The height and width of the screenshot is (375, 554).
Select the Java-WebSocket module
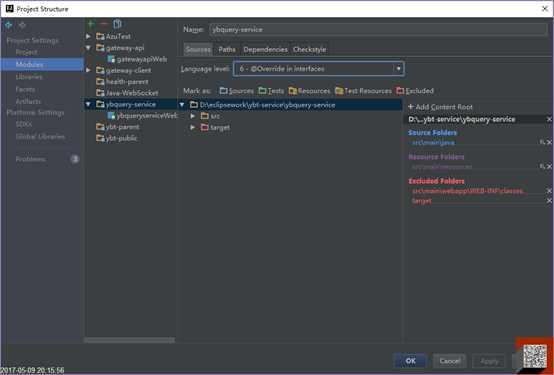(x=127, y=93)
